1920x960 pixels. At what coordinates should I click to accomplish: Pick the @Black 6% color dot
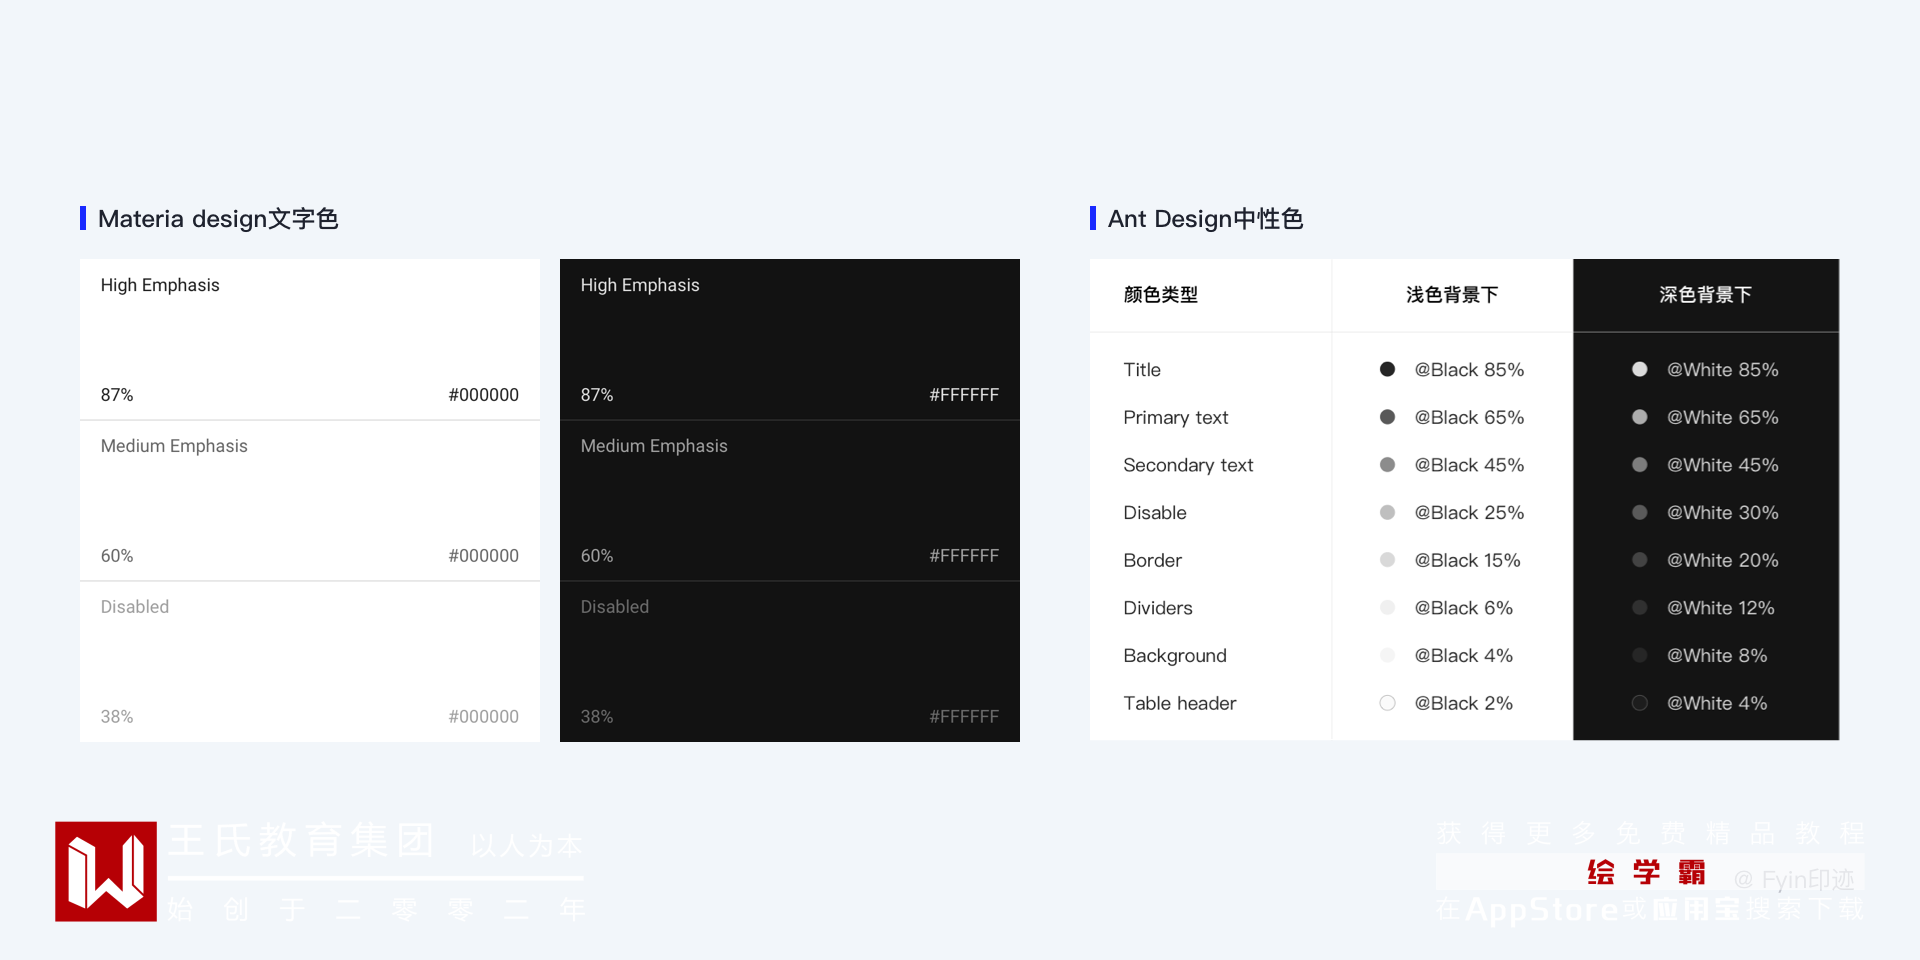click(x=1387, y=608)
